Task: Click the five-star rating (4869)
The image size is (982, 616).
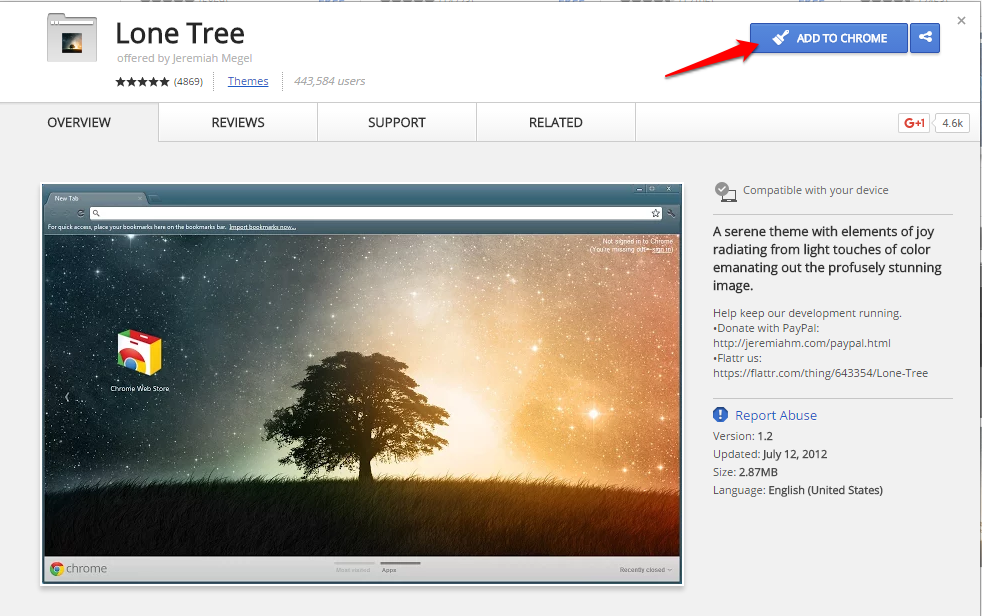Action: point(159,81)
